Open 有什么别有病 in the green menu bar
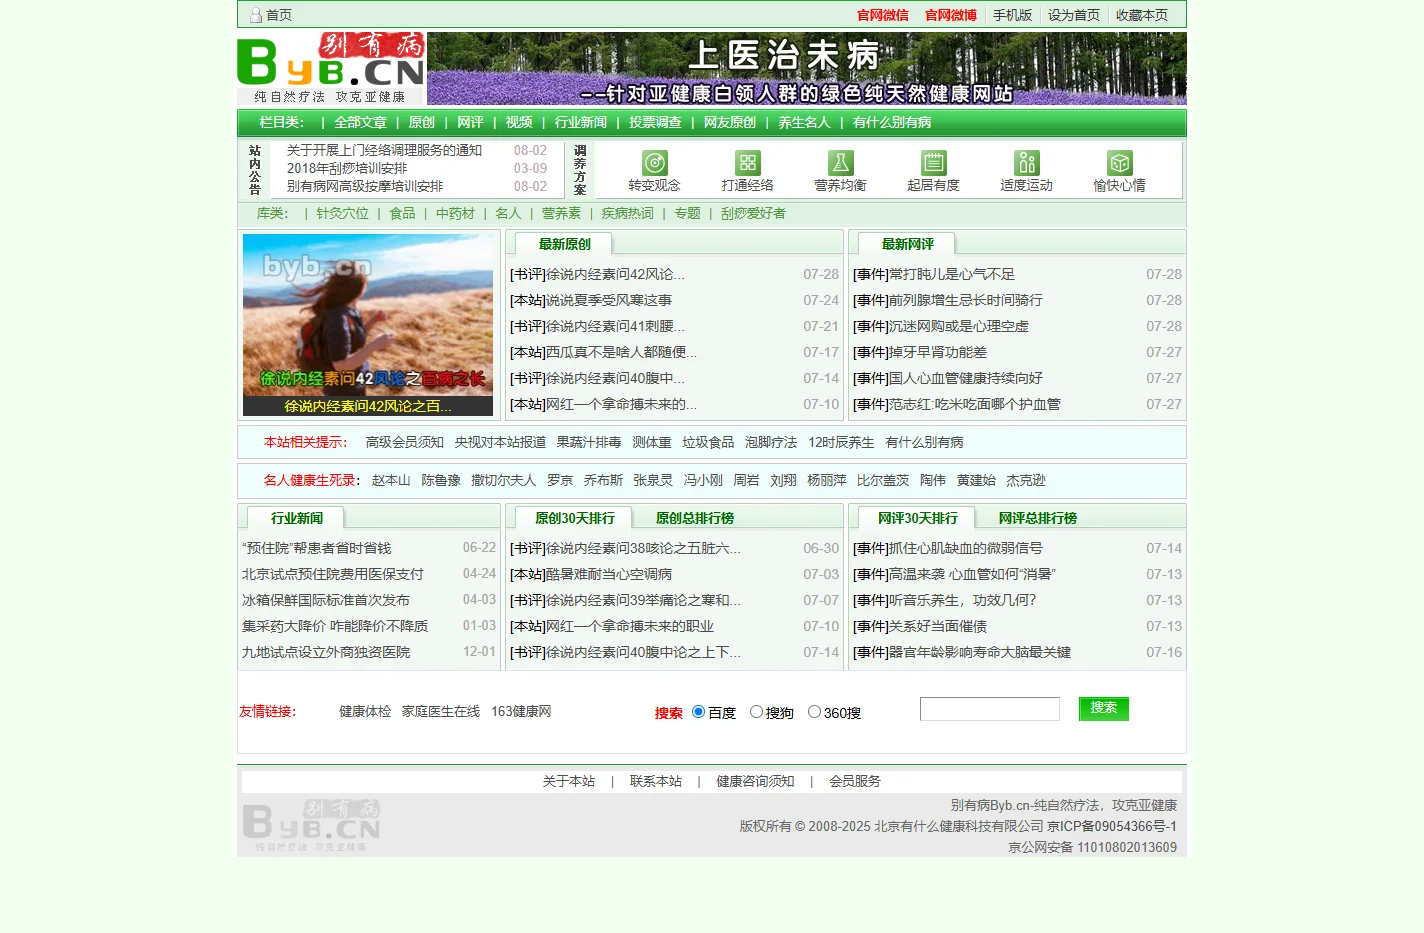Image resolution: width=1424 pixels, height=933 pixels. [892, 122]
